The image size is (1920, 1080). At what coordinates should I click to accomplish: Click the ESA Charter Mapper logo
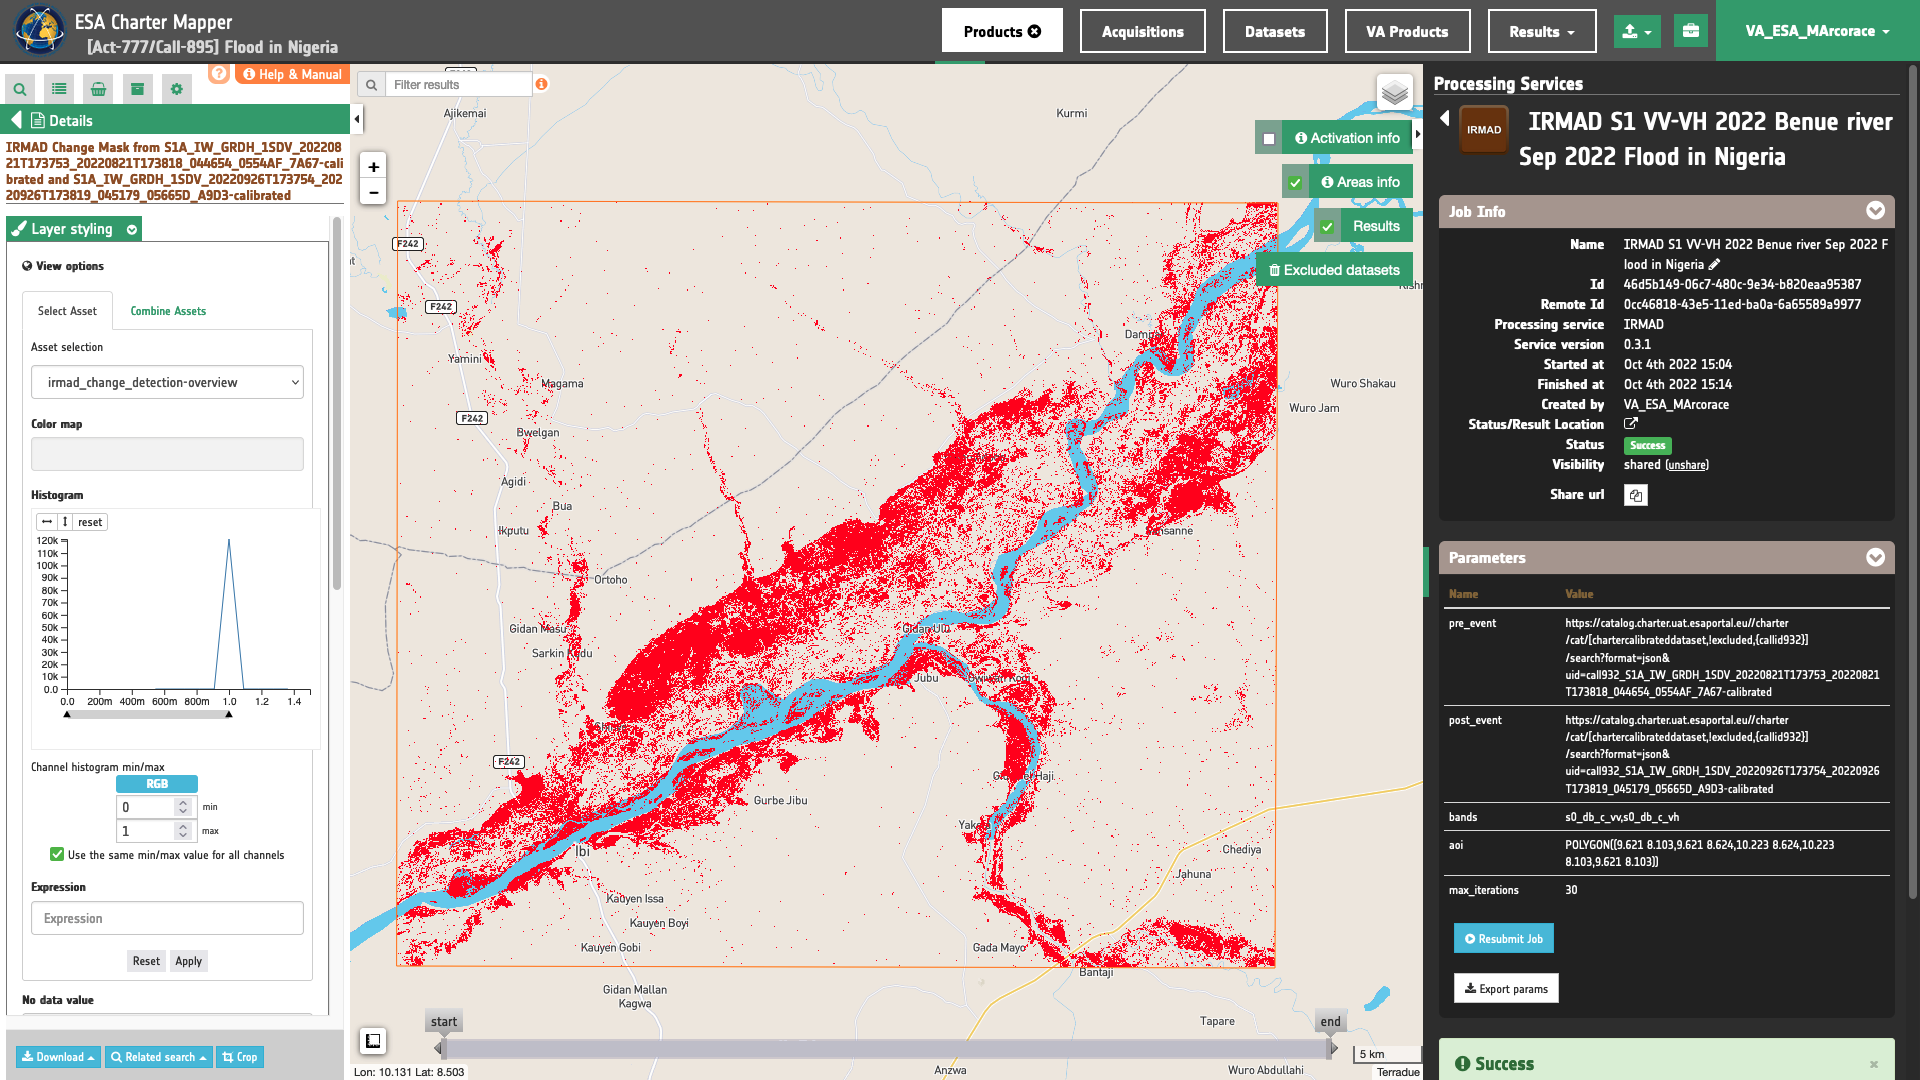click(39, 31)
